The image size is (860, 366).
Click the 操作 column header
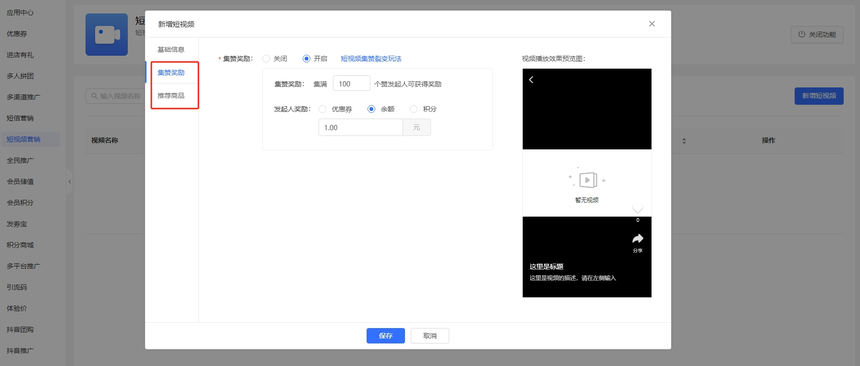pyautogui.click(x=768, y=140)
